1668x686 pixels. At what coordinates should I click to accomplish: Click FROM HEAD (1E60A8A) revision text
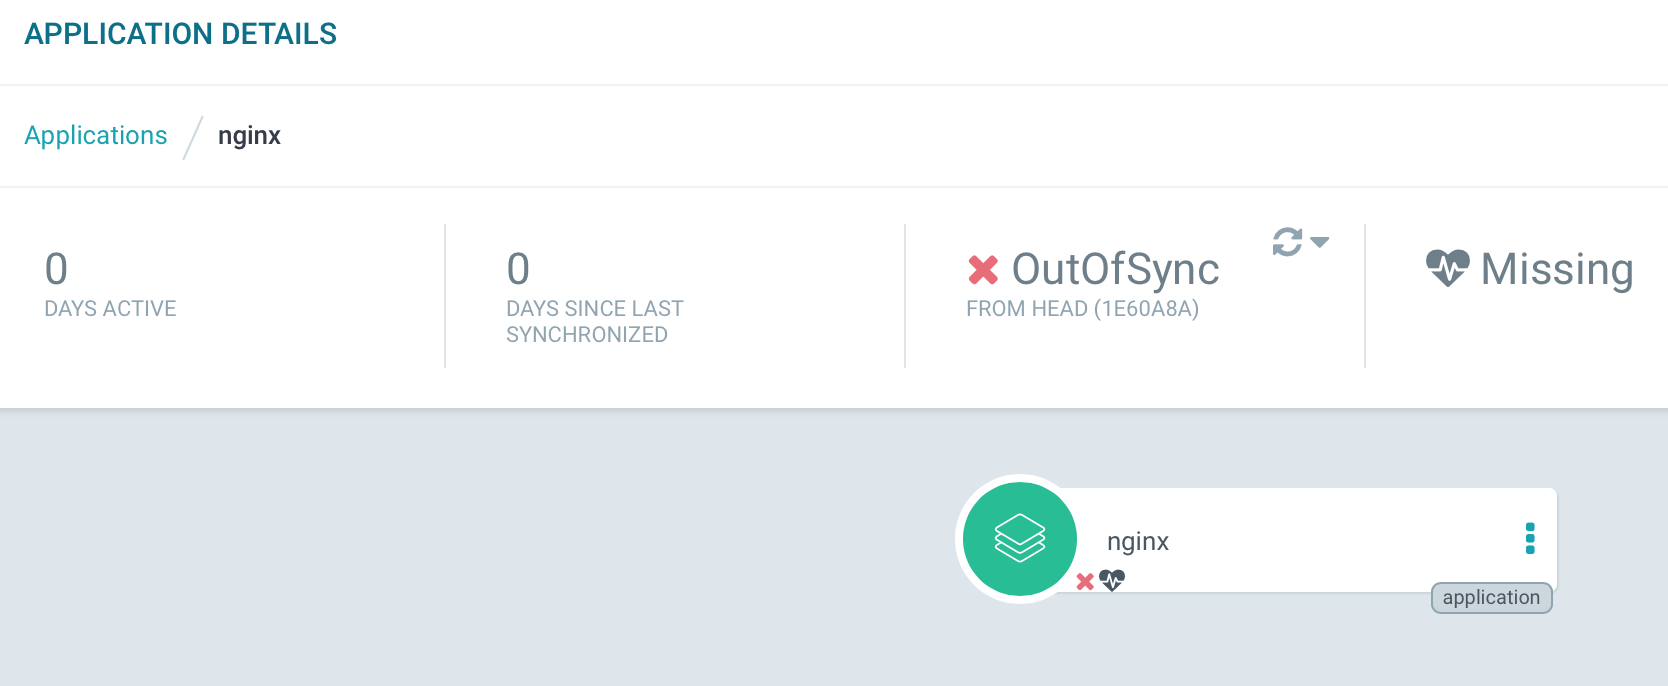click(1082, 309)
